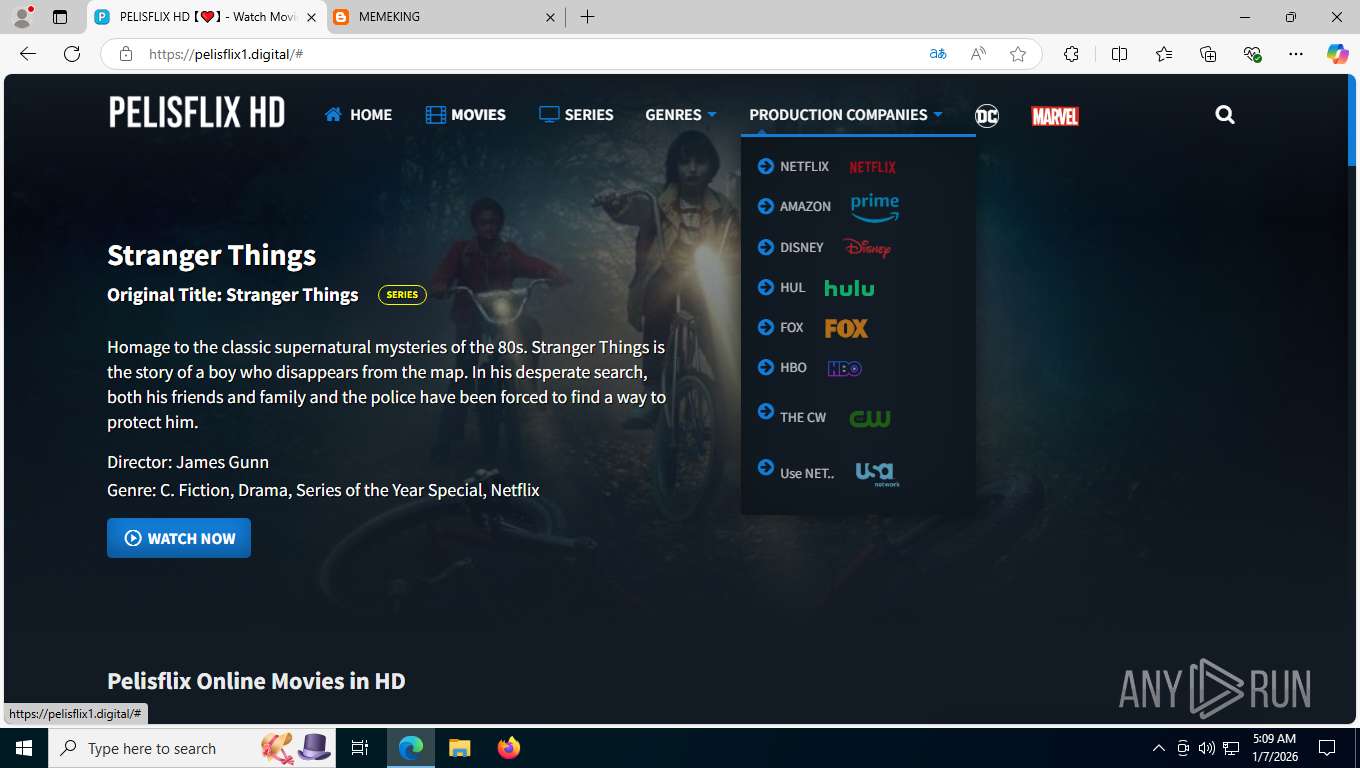Open a new browser tab
Viewport: 1360px width, 768px height.
pyautogui.click(x=587, y=17)
